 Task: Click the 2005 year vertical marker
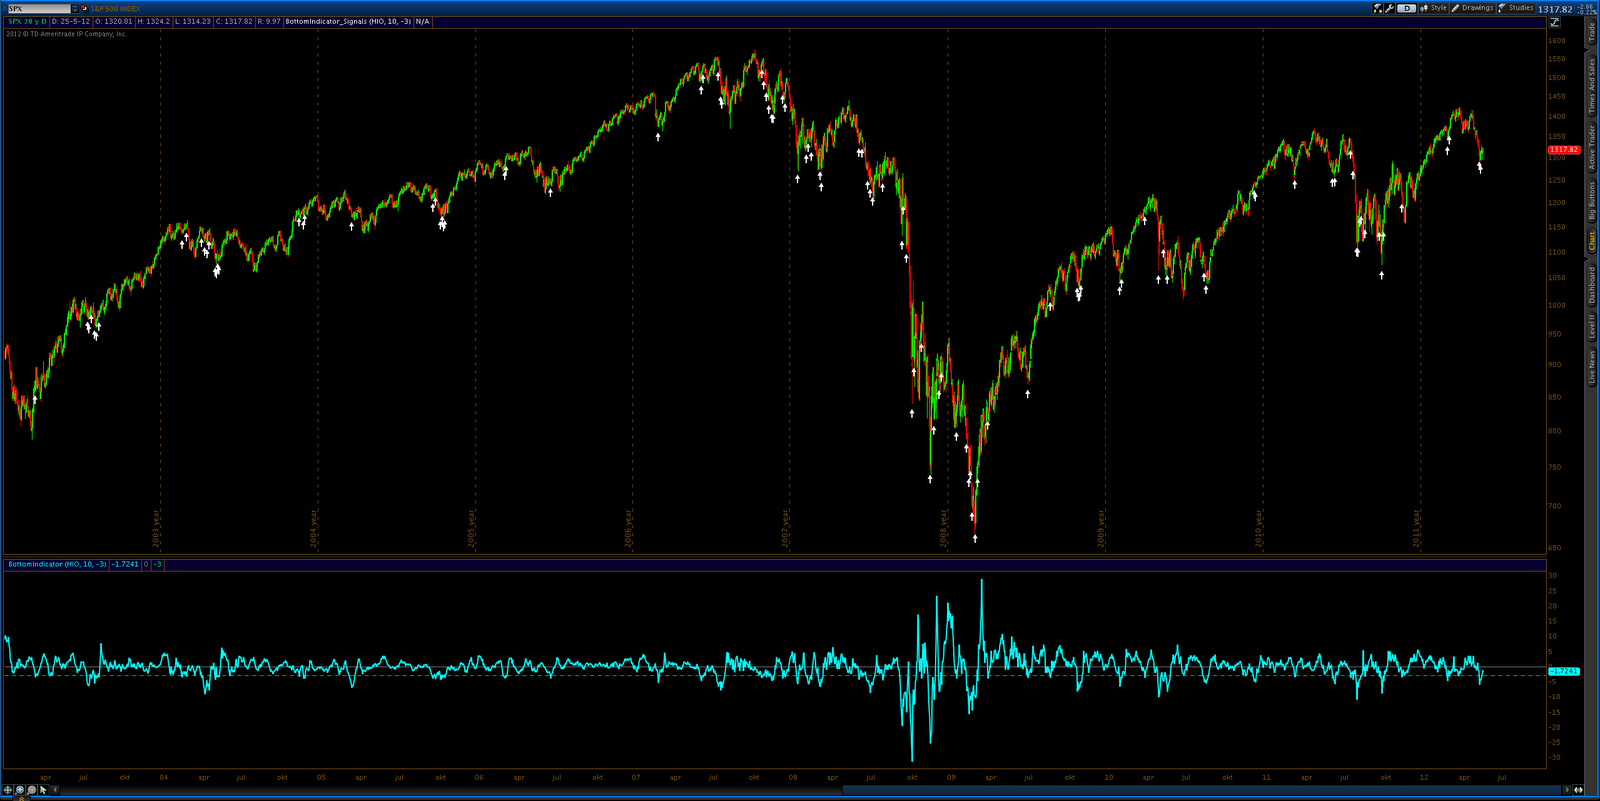(x=471, y=529)
